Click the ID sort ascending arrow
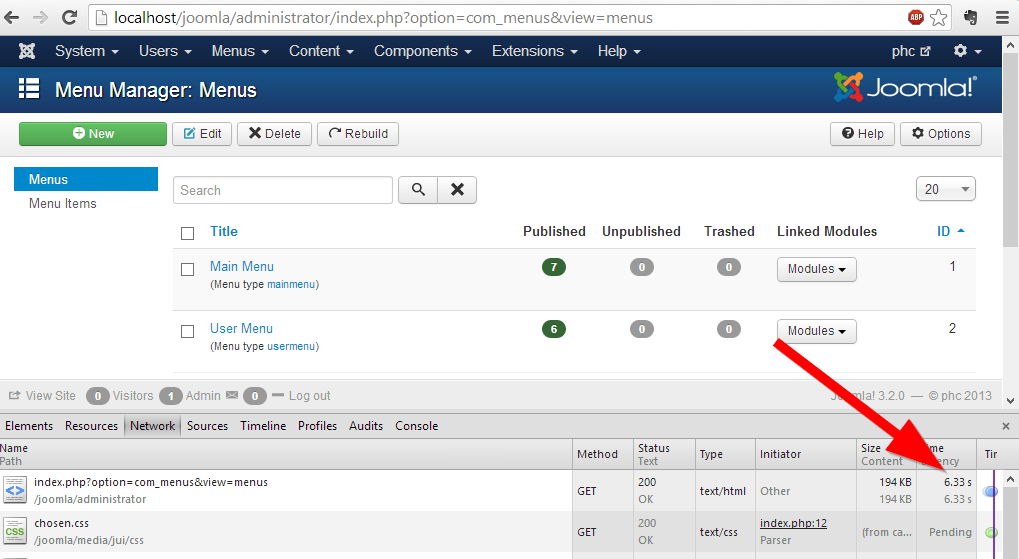This screenshot has width=1019, height=559. coord(961,231)
